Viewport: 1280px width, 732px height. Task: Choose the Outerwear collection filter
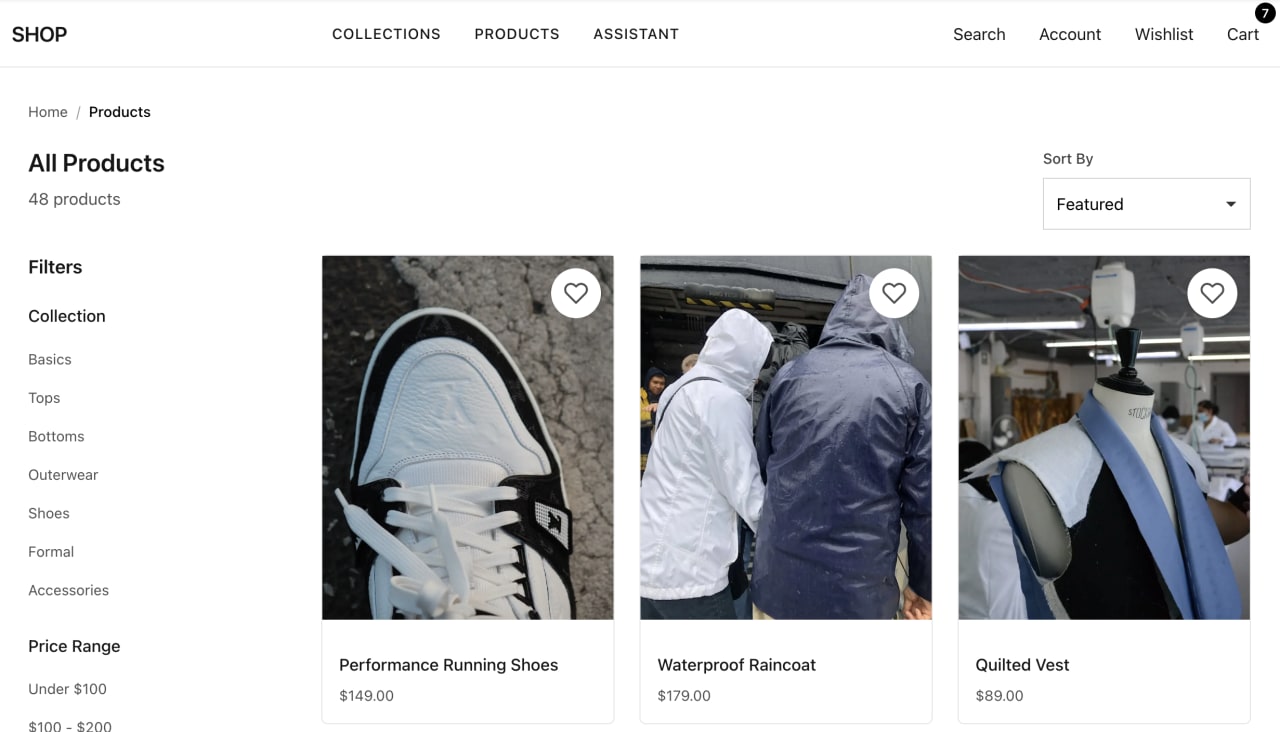(63, 475)
